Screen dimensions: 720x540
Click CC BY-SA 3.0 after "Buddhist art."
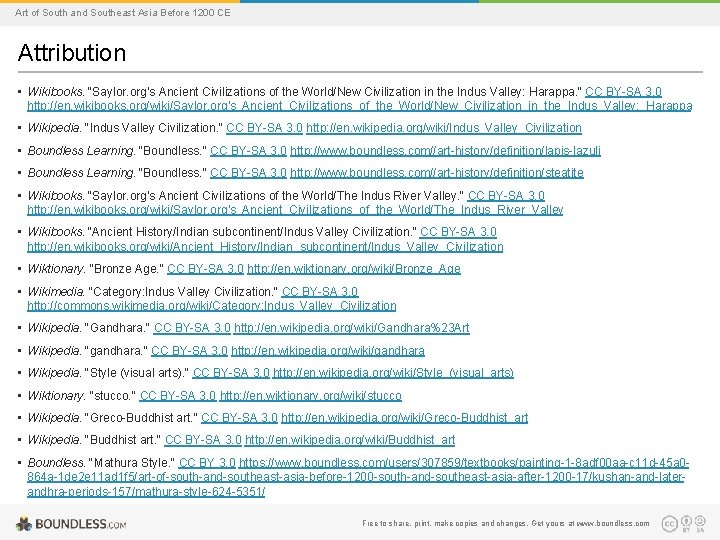[203, 440]
